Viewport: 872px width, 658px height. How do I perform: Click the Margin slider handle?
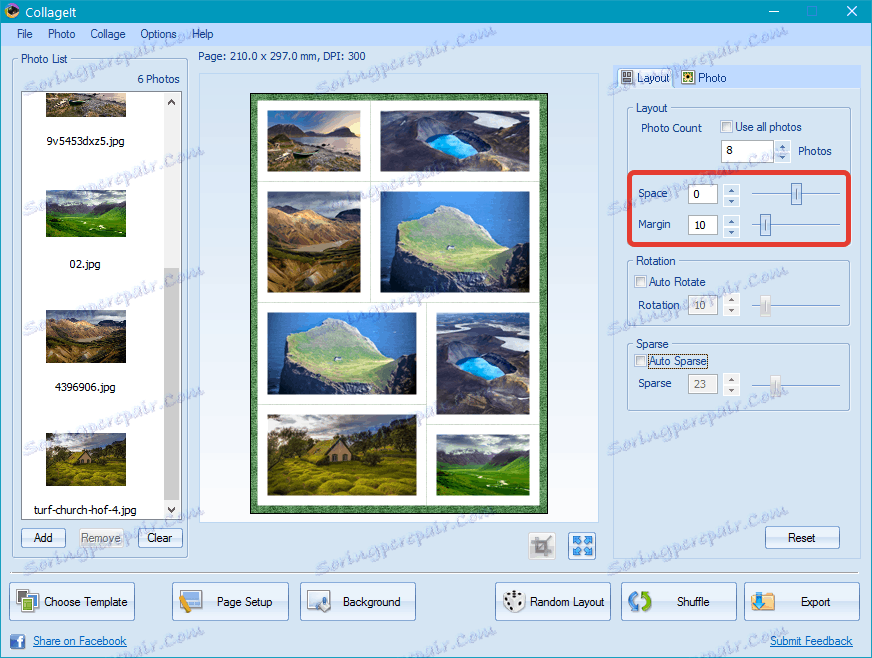pyautogui.click(x=765, y=225)
